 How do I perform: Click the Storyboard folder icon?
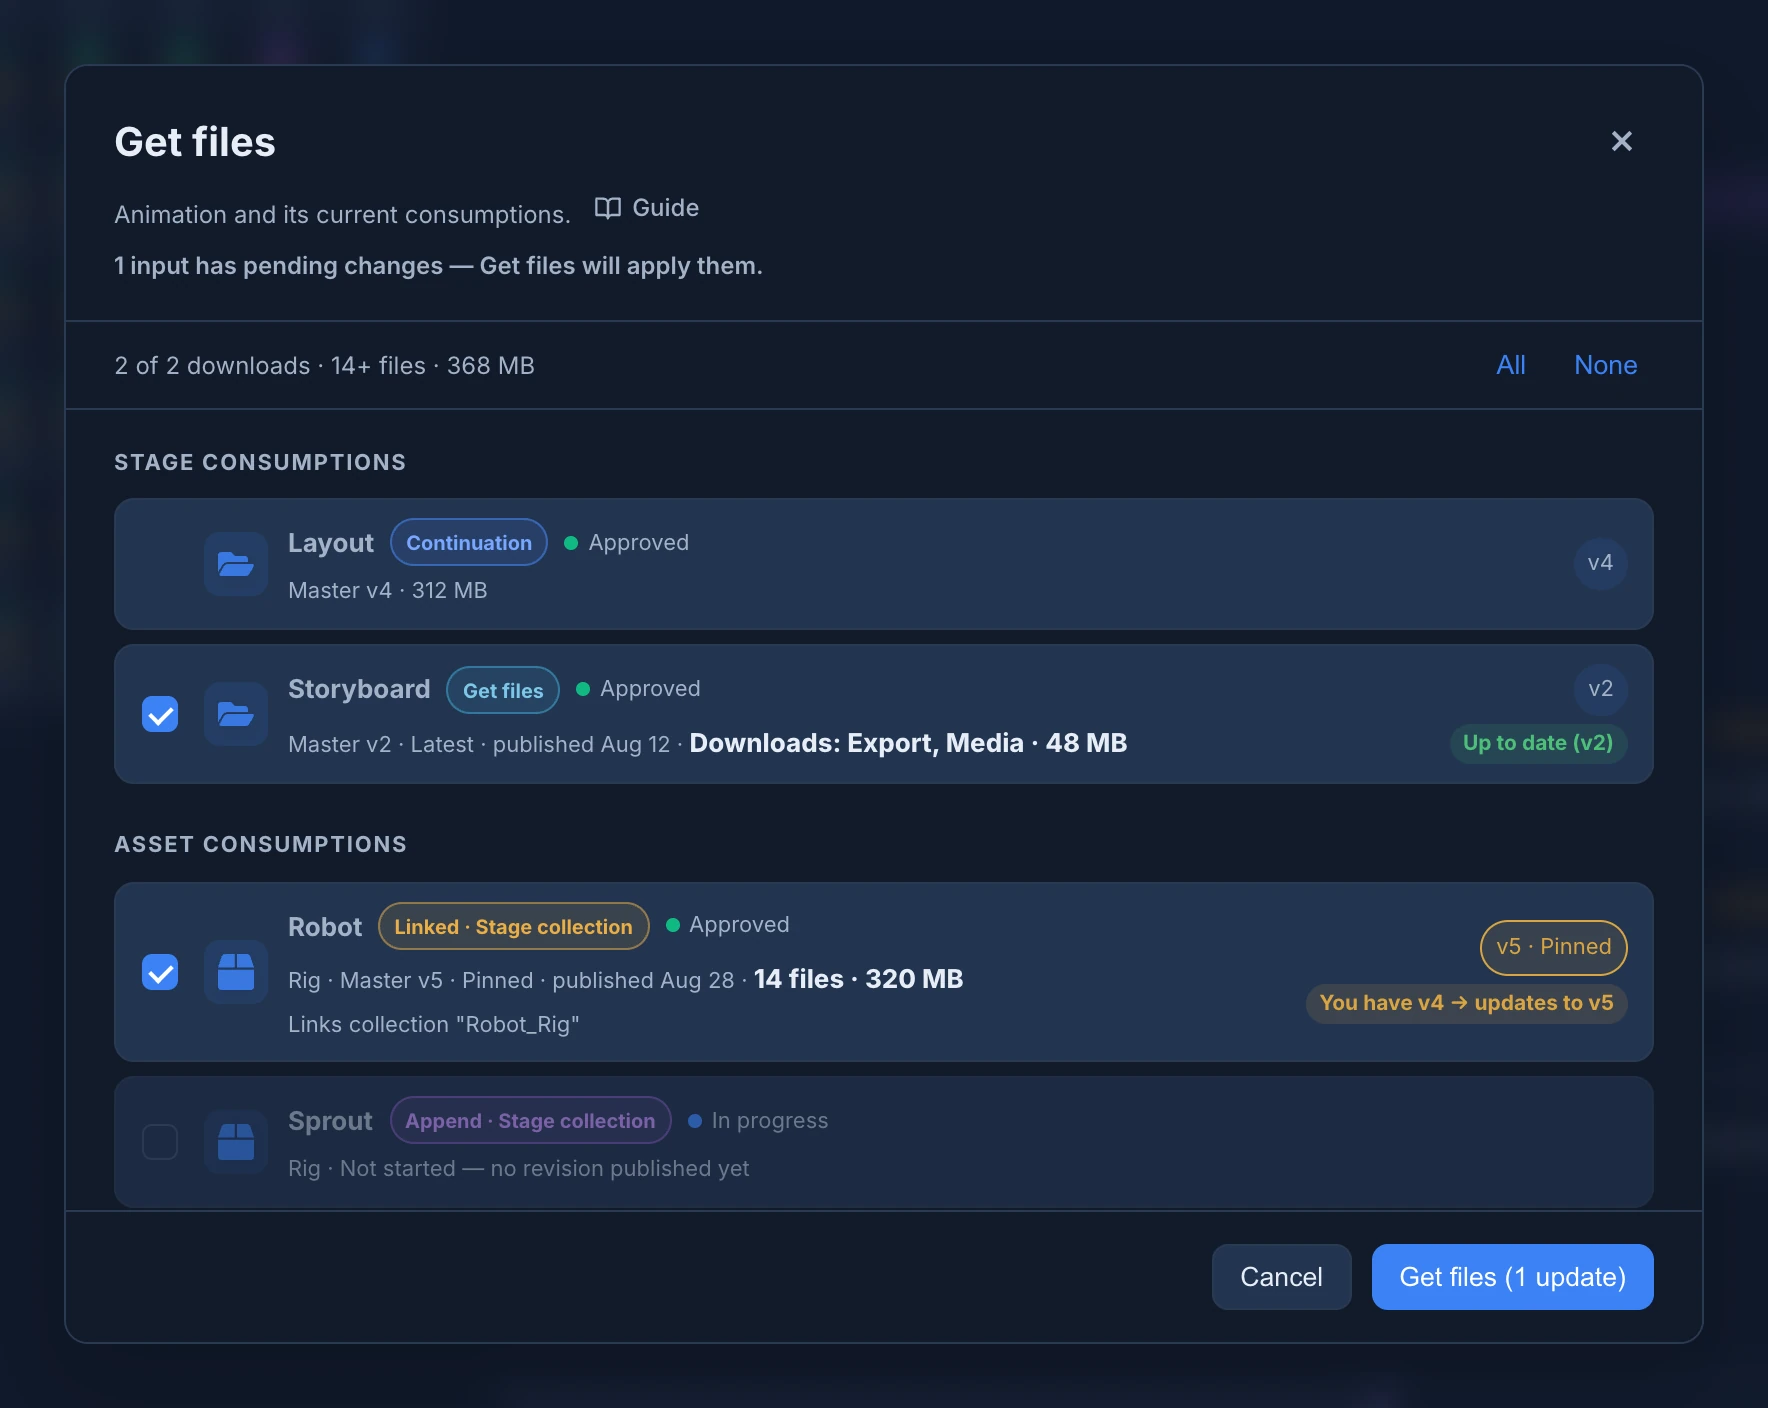[x=236, y=714]
